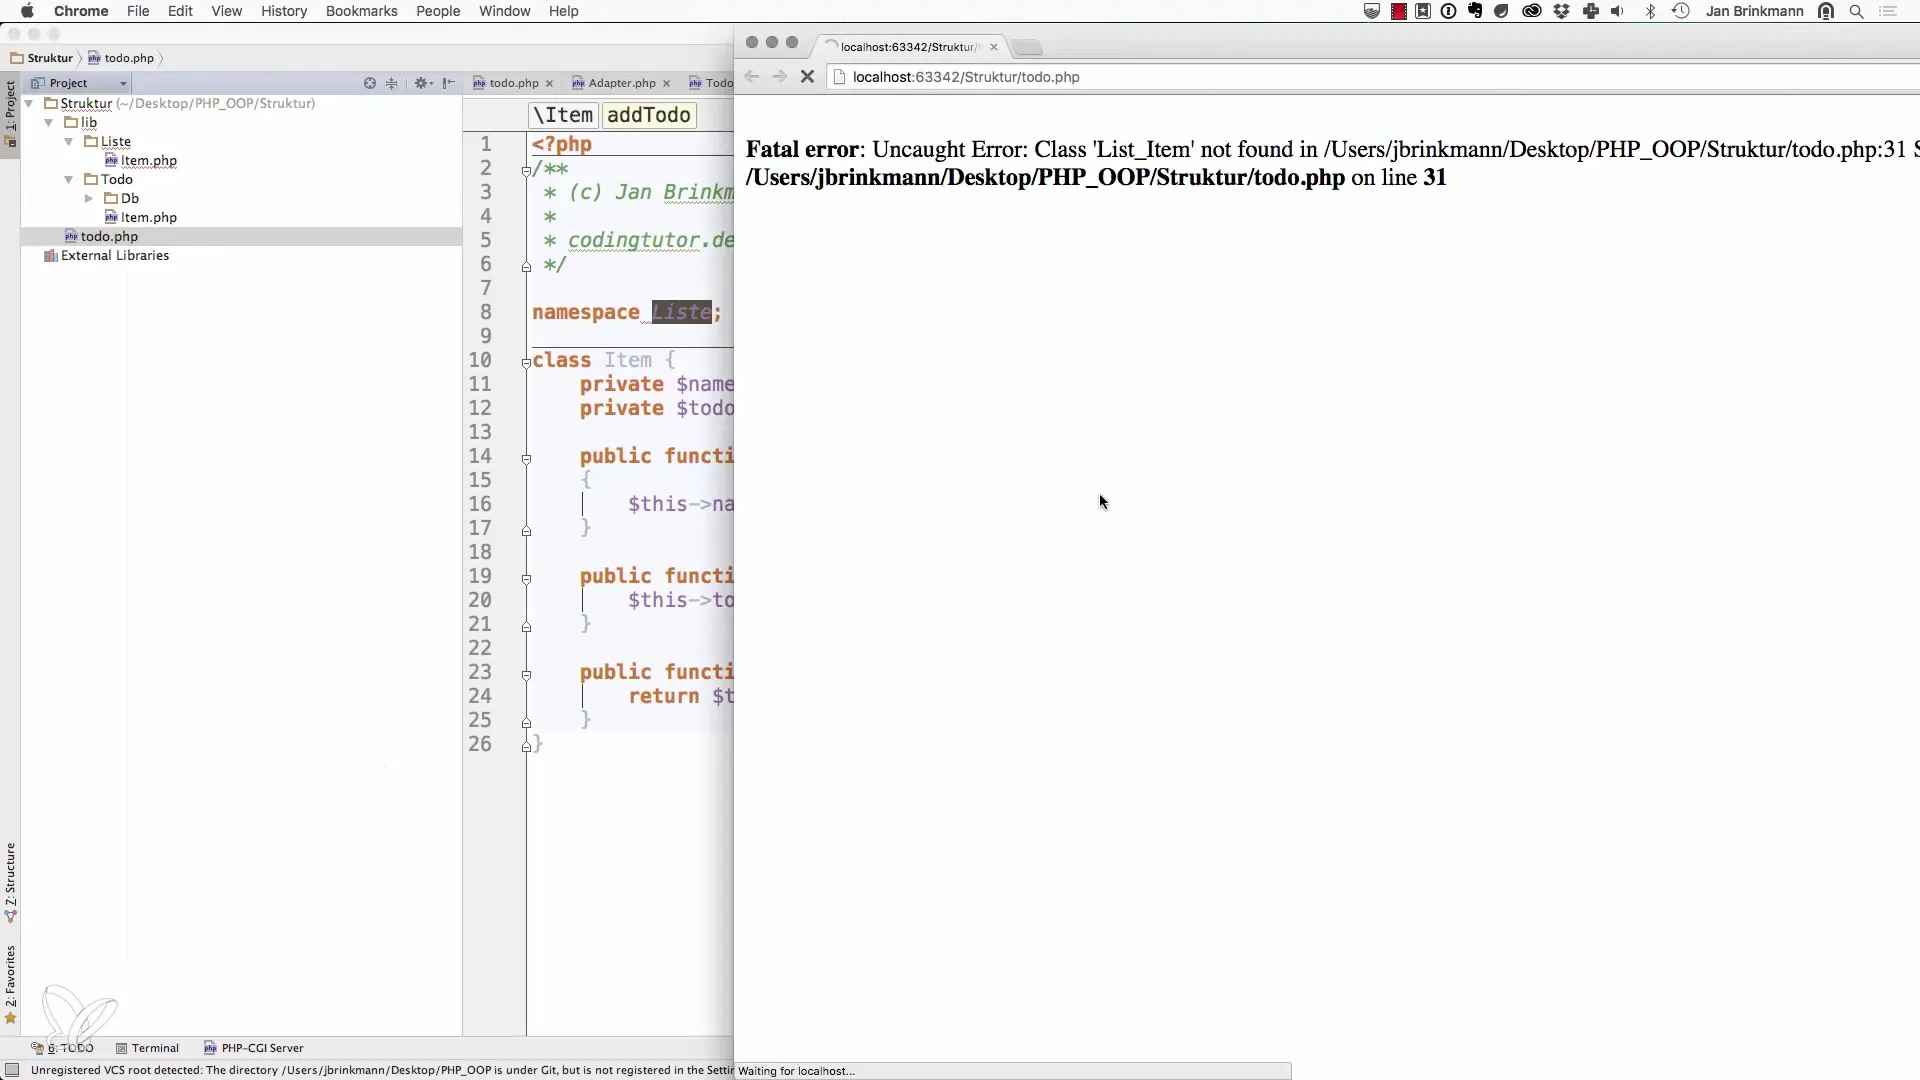Toggle tool window bars icon at bottom-left
The width and height of the screenshot is (1920, 1080).
pyautogui.click(x=12, y=1070)
